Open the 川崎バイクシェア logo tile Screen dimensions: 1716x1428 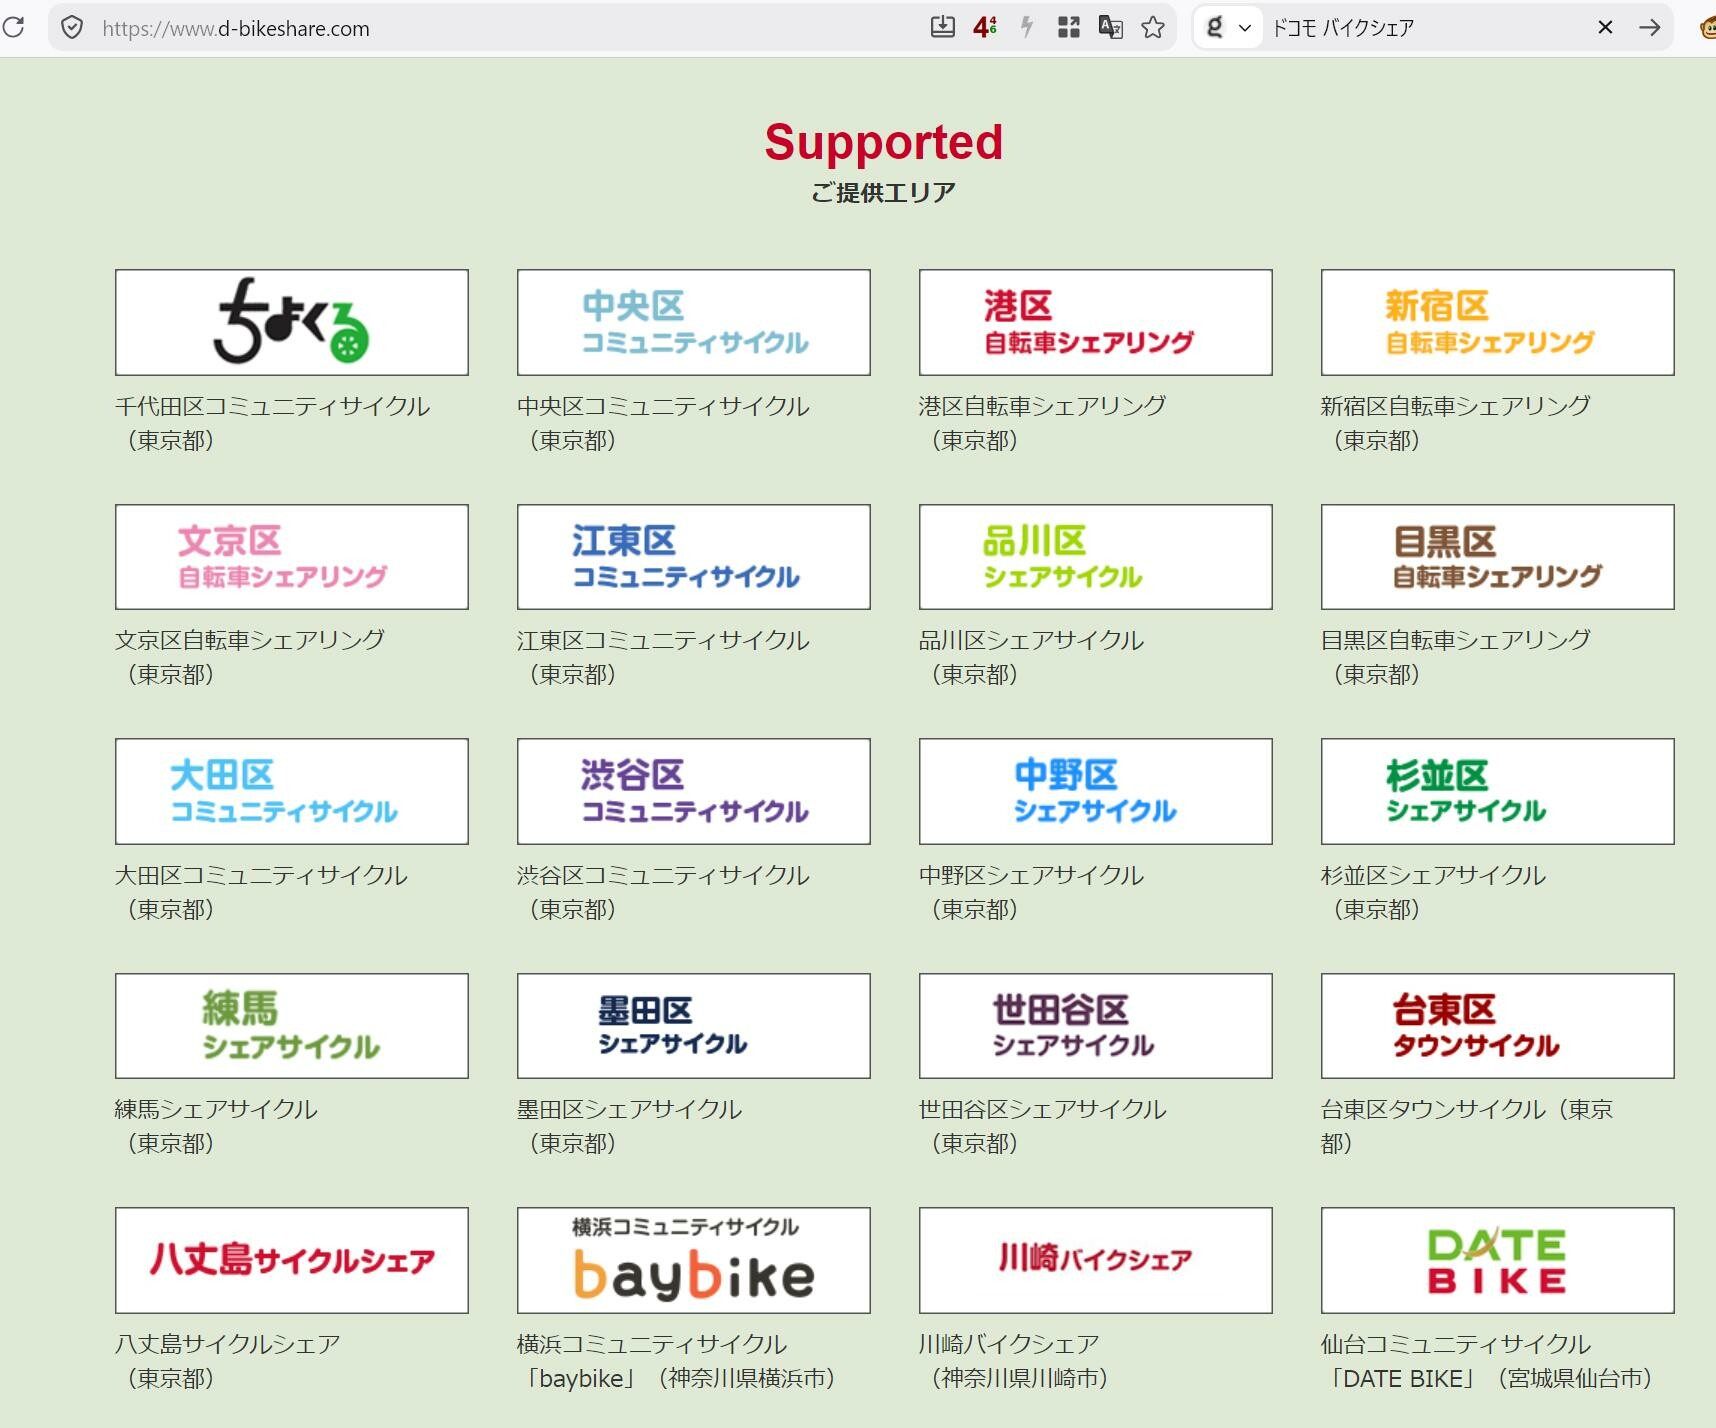pos(1096,1260)
